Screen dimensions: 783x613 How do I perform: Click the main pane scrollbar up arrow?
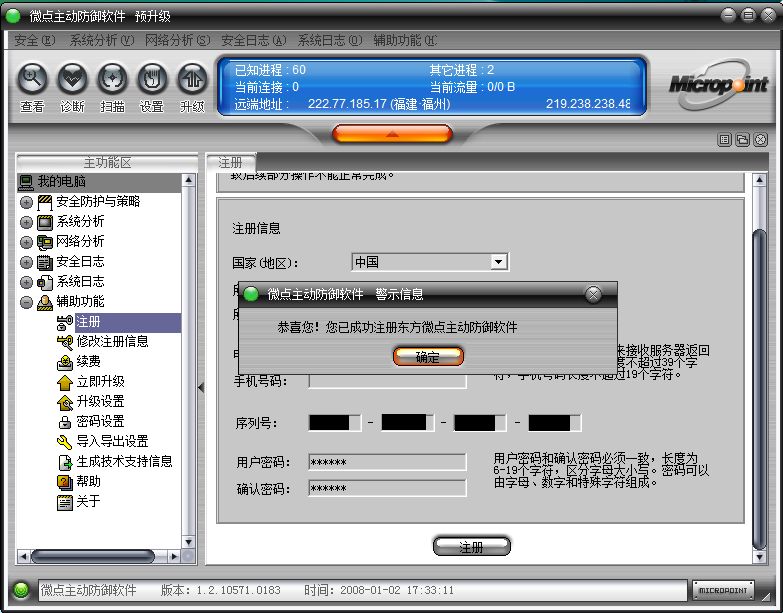tap(759, 180)
